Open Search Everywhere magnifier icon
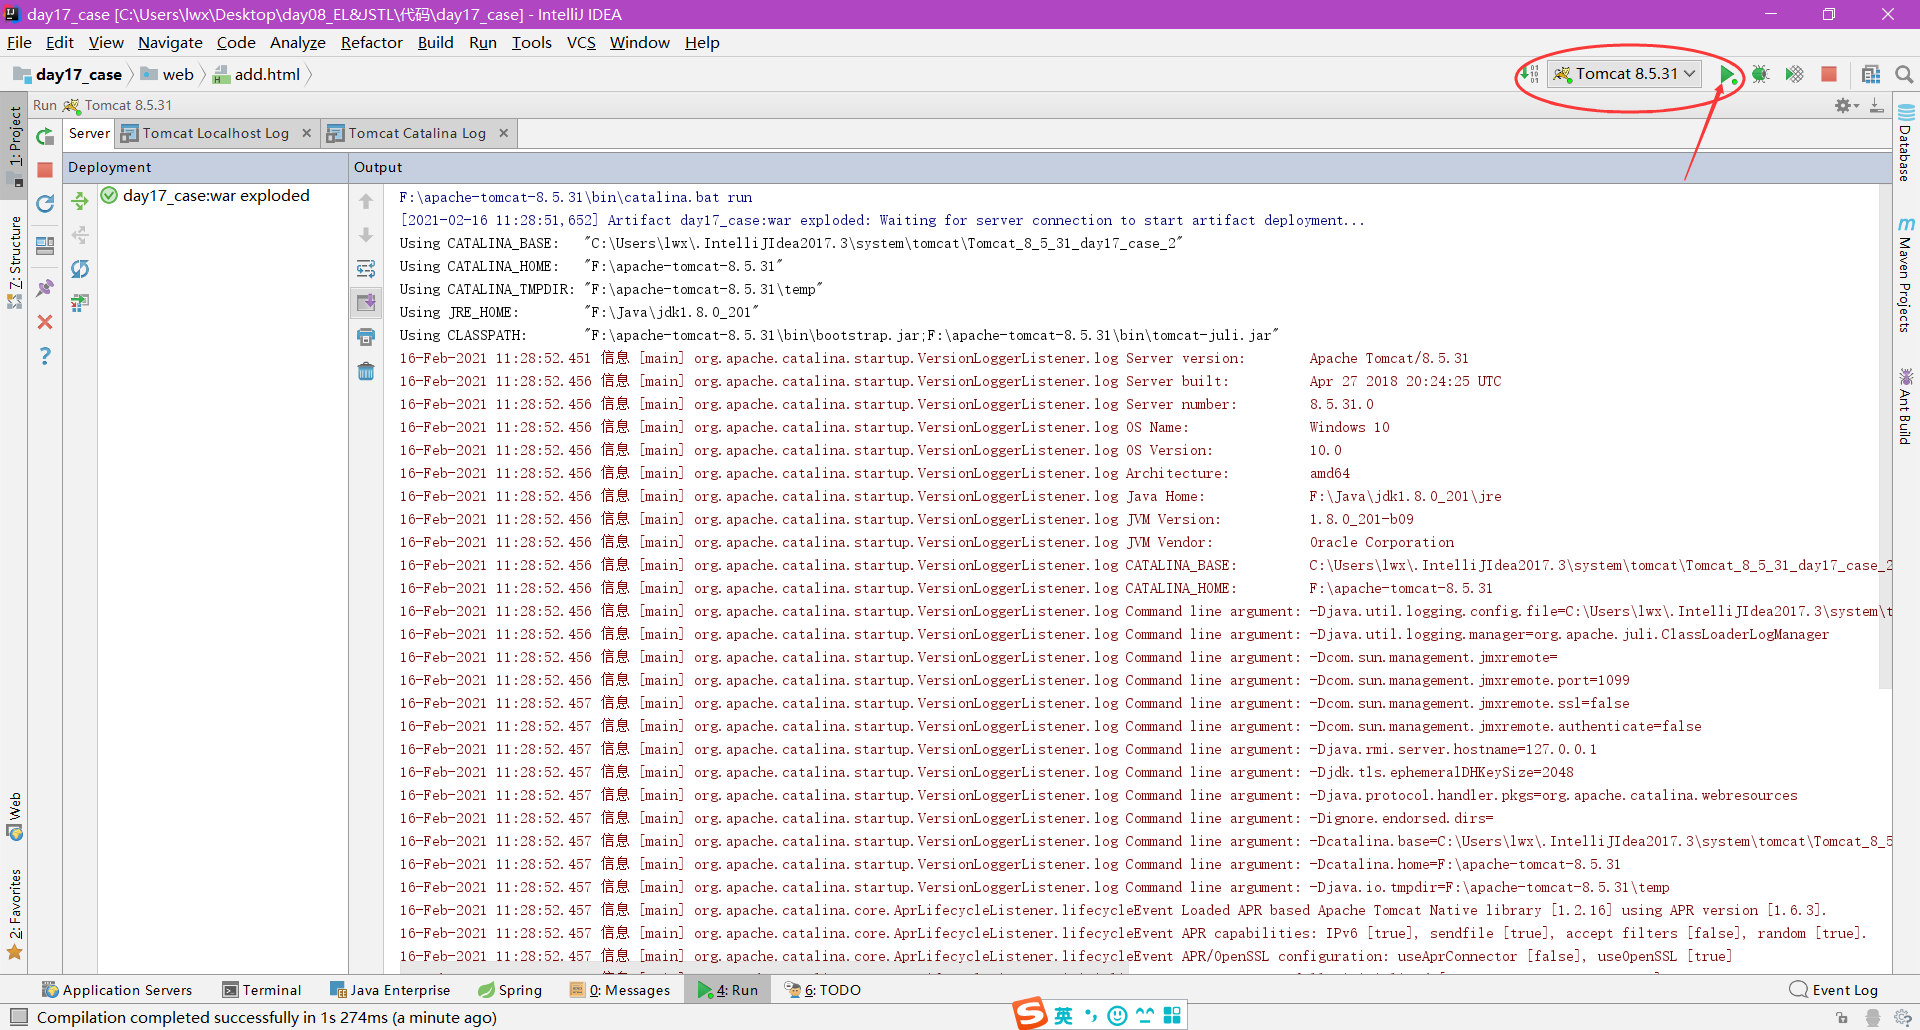Screen dimensions: 1920x1030 point(1904,74)
